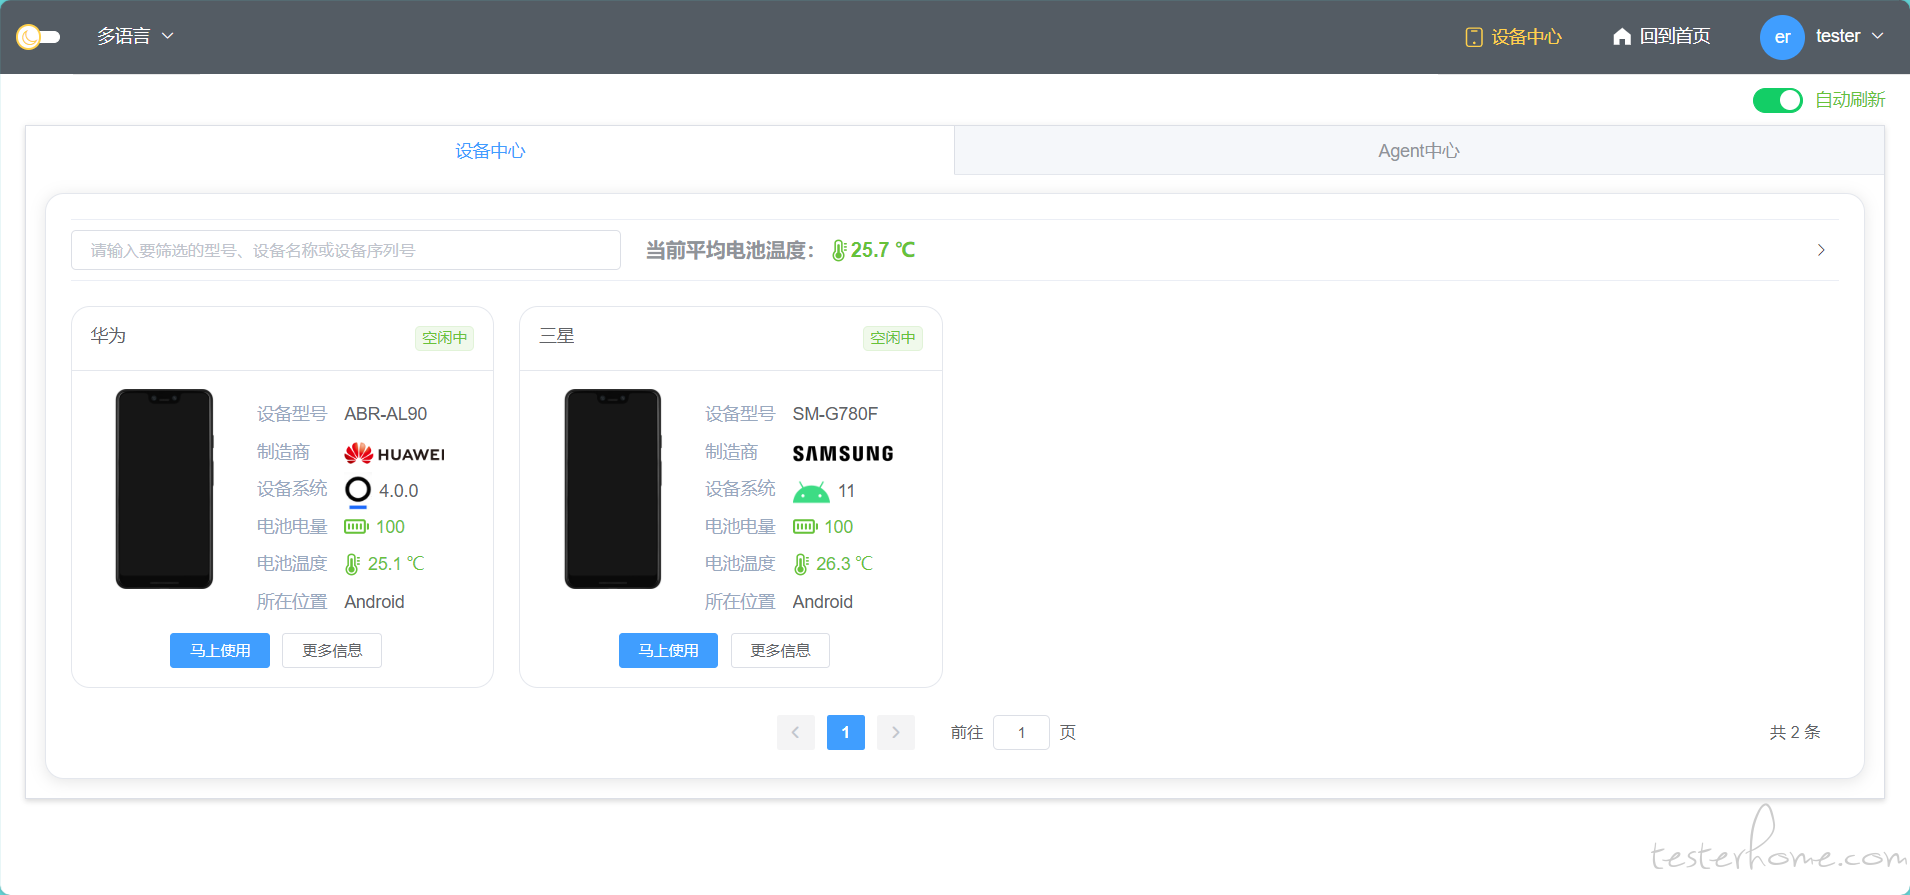Click 更多信息 on the 华为 device

pos(332,651)
